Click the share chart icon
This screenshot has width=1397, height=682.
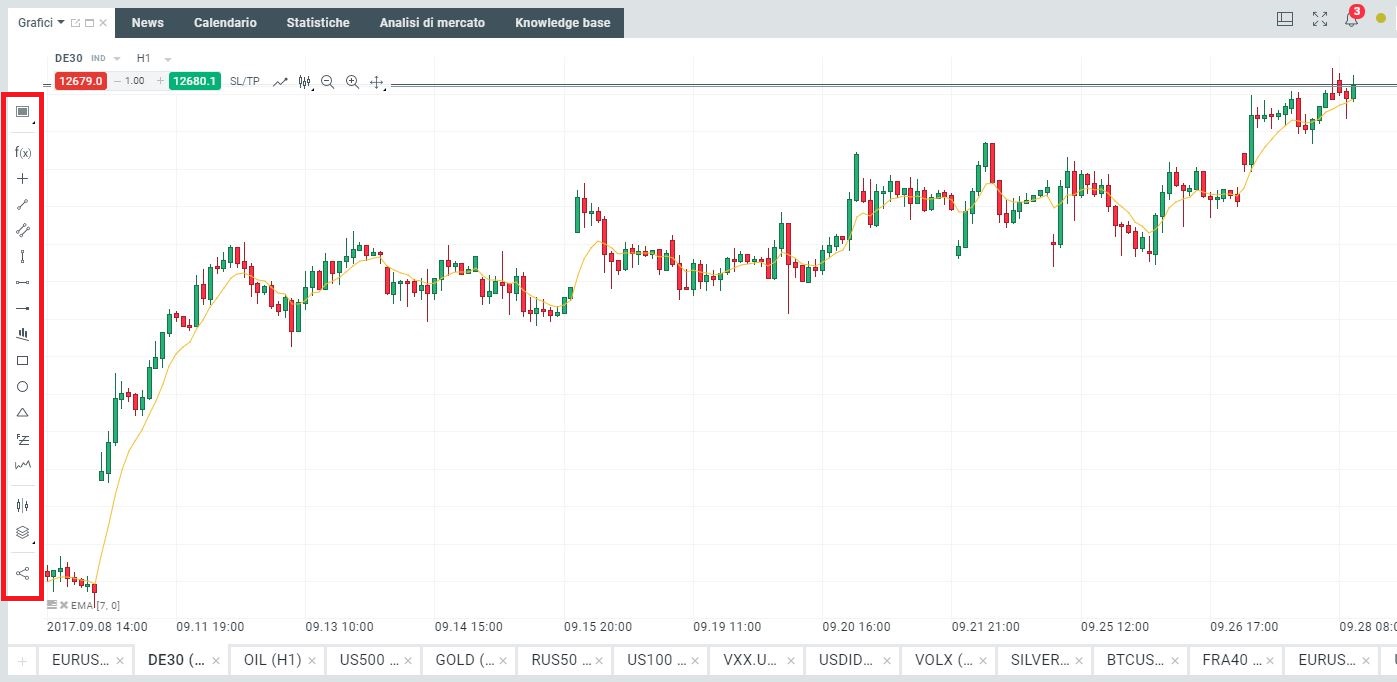pos(23,573)
